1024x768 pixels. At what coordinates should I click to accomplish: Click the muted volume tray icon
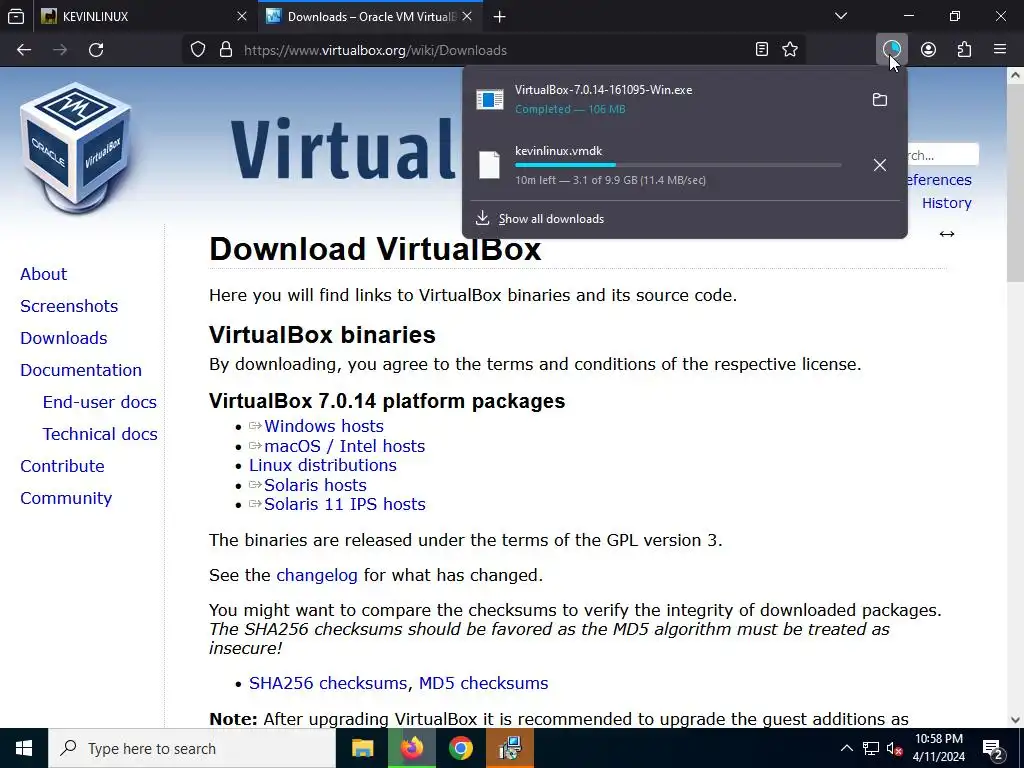(895, 749)
